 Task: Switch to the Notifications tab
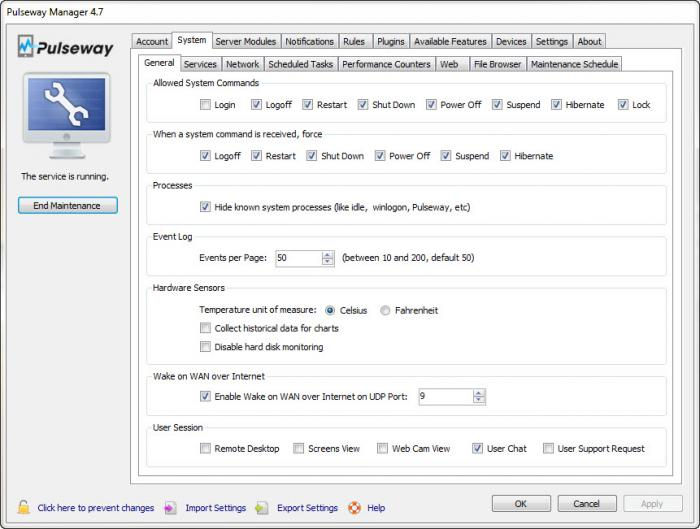pos(309,42)
